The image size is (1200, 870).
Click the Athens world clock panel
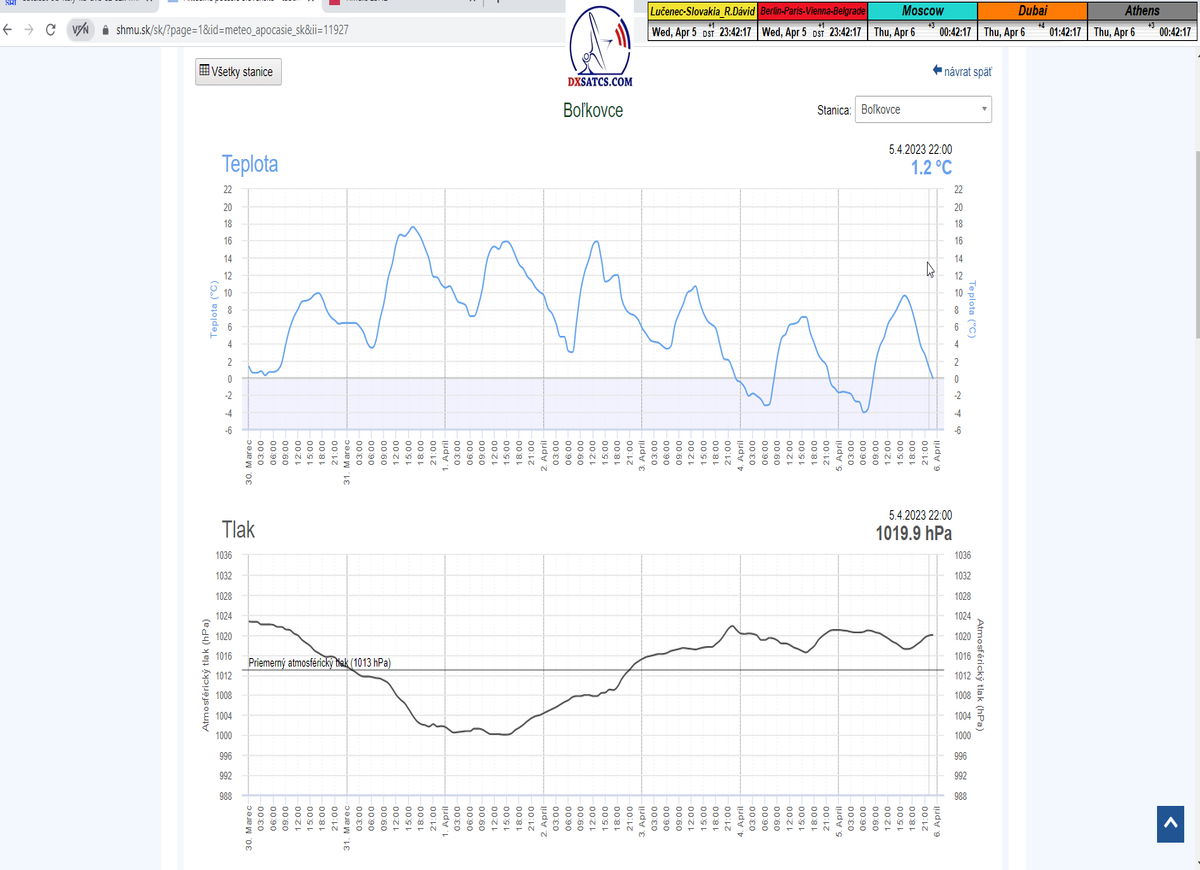click(1142, 21)
